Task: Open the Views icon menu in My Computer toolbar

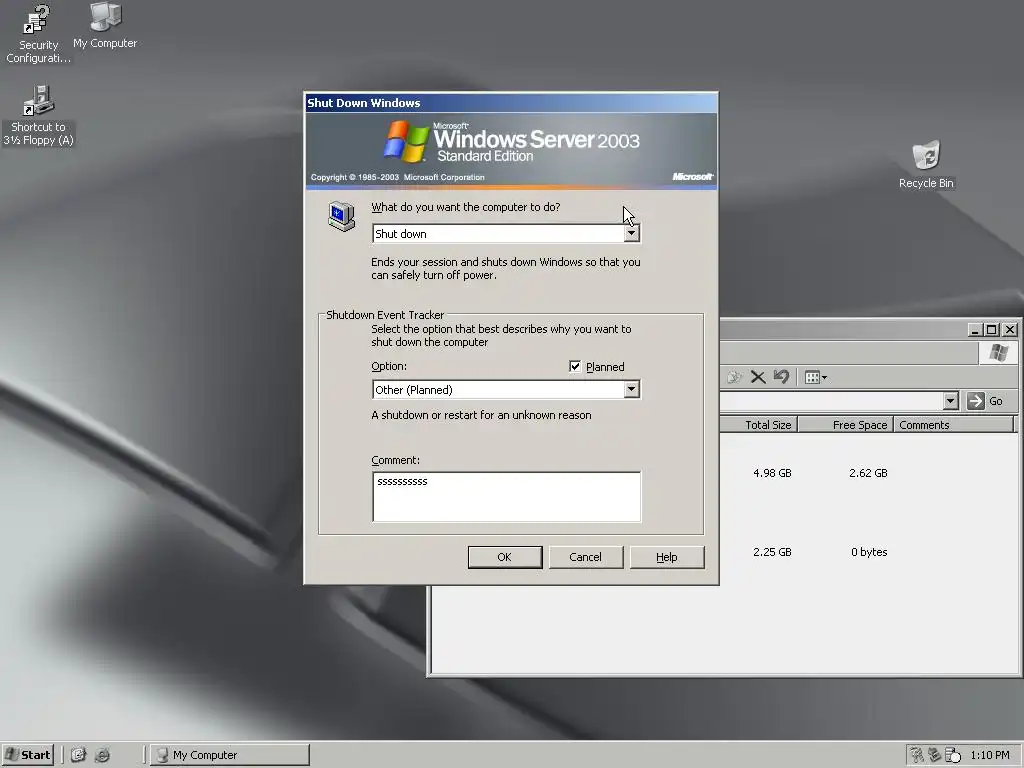Action: click(x=816, y=377)
